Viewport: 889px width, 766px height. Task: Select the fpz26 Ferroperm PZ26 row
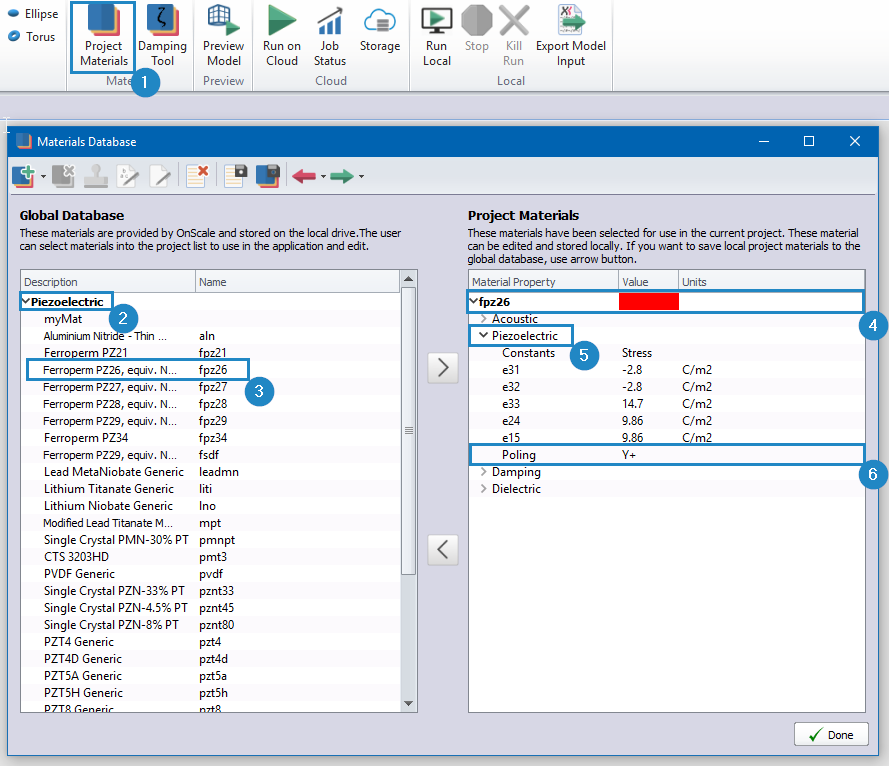point(210,370)
